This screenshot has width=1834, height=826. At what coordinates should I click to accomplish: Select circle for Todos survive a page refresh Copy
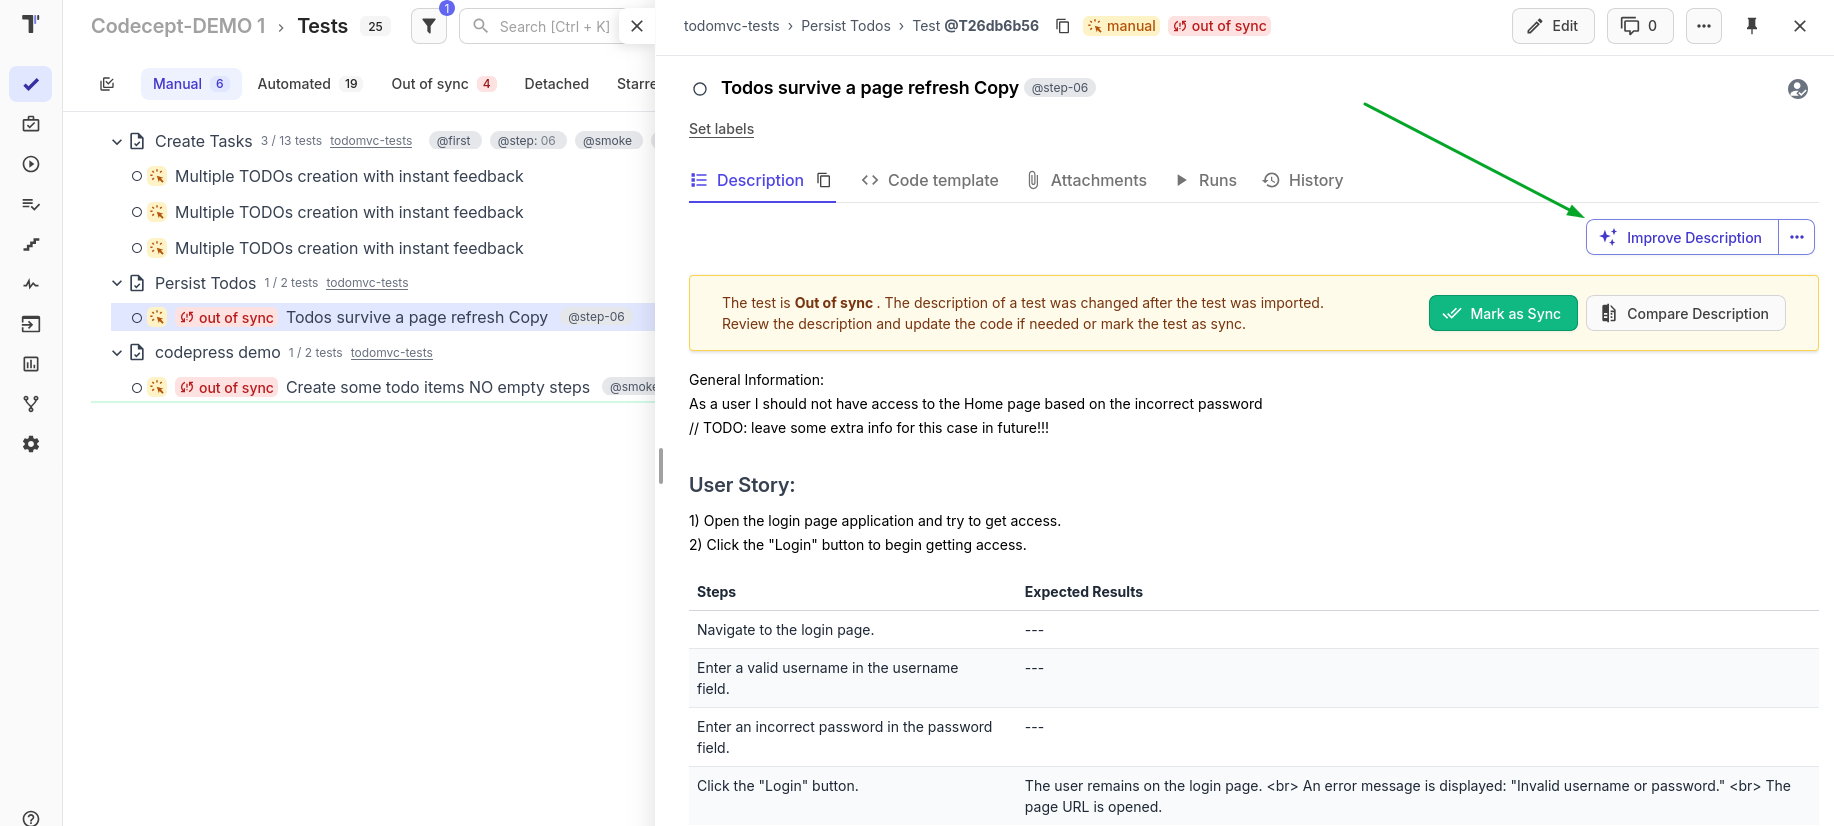[x=137, y=318]
